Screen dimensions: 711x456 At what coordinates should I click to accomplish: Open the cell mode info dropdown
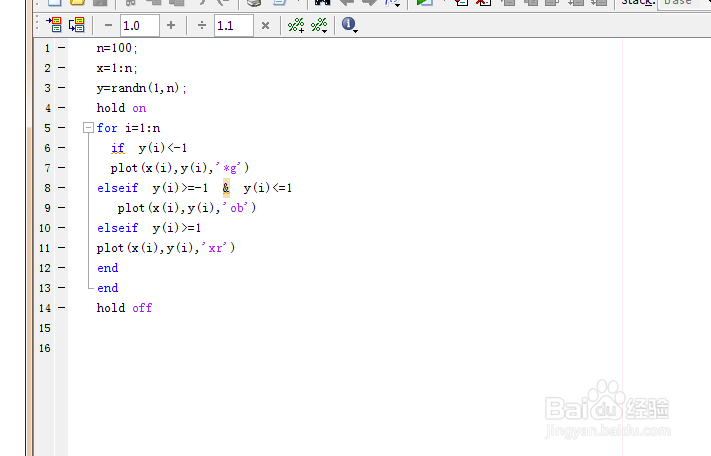click(350, 25)
